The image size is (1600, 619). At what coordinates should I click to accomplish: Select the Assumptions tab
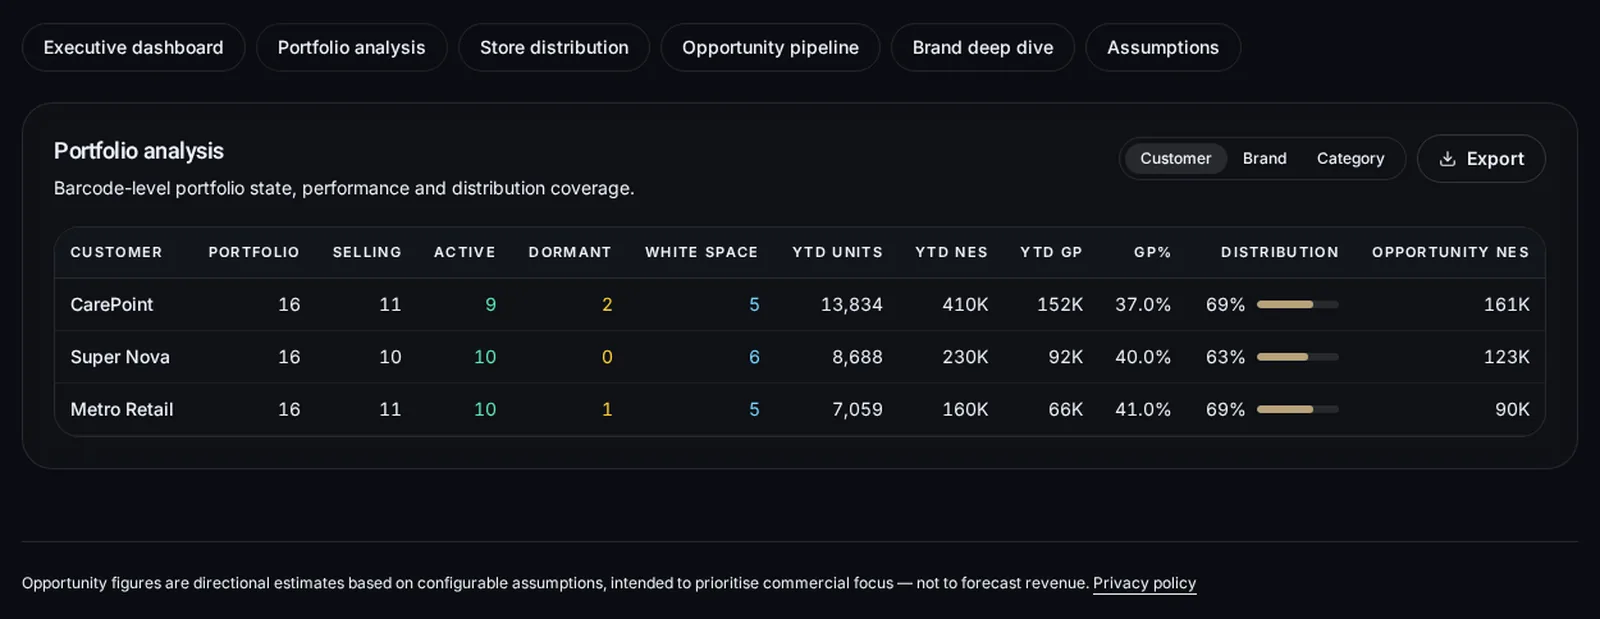pyautogui.click(x=1163, y=47)
